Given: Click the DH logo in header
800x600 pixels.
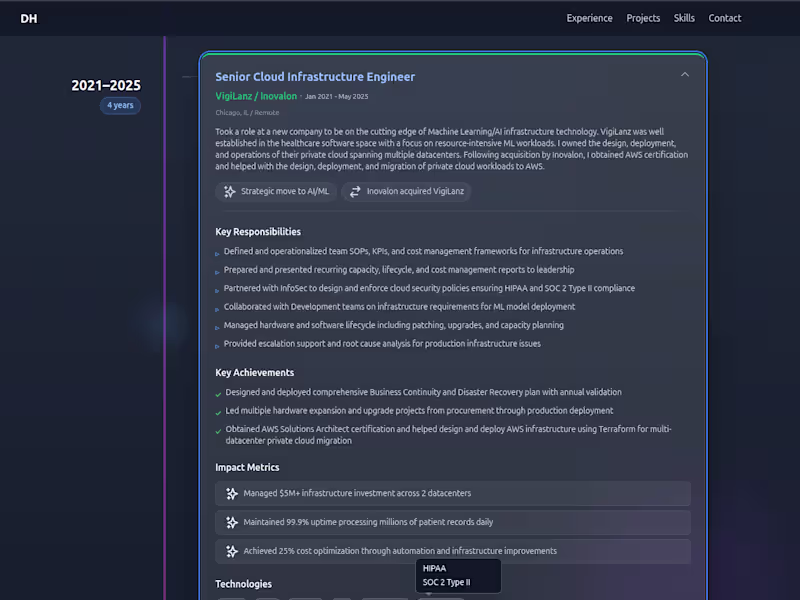Looking at the screenshot, I should pos(29,18).
